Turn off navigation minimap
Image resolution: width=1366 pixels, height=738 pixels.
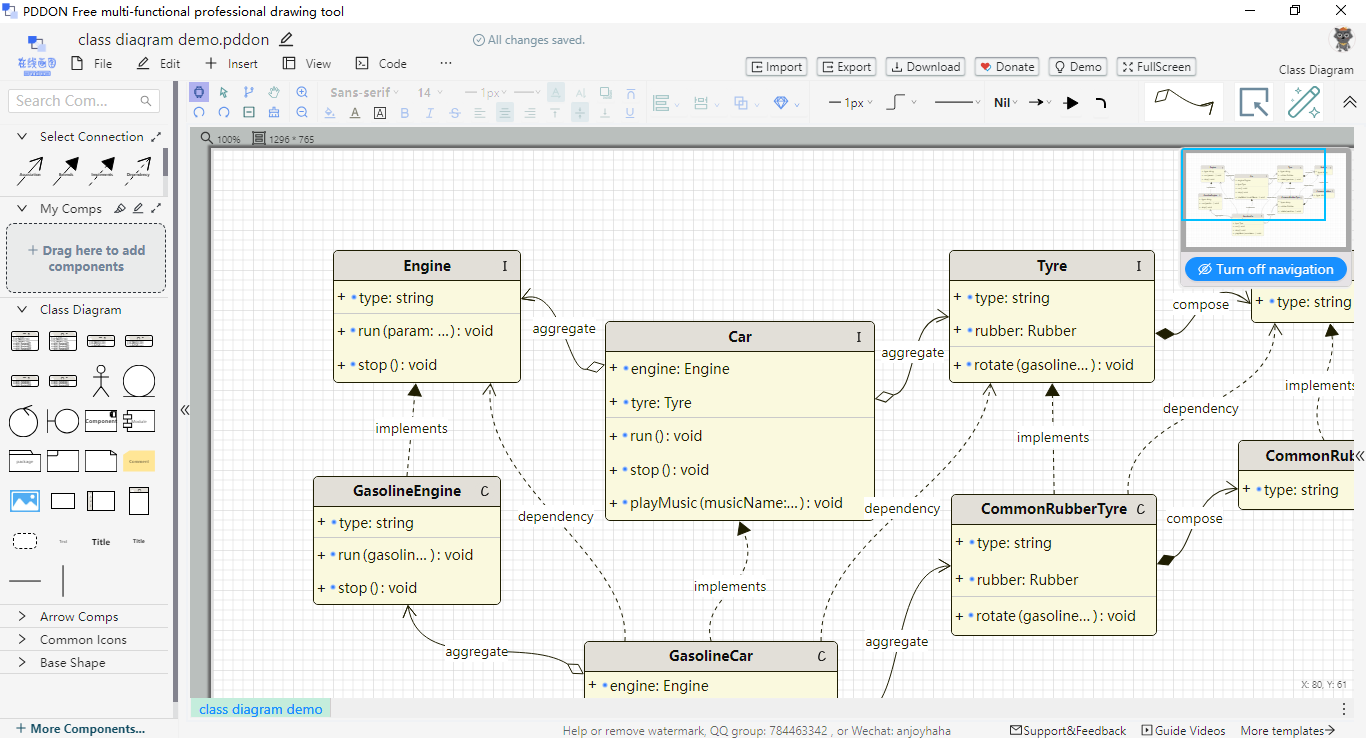pos(1265,269)
